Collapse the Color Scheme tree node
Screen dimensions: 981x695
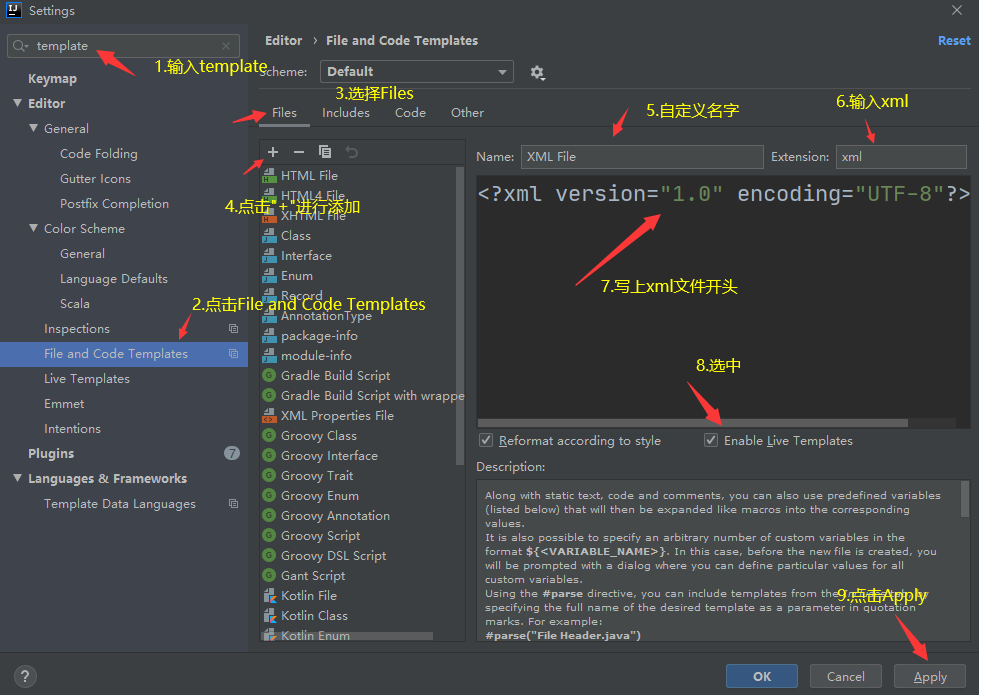[x=34, y=228]
